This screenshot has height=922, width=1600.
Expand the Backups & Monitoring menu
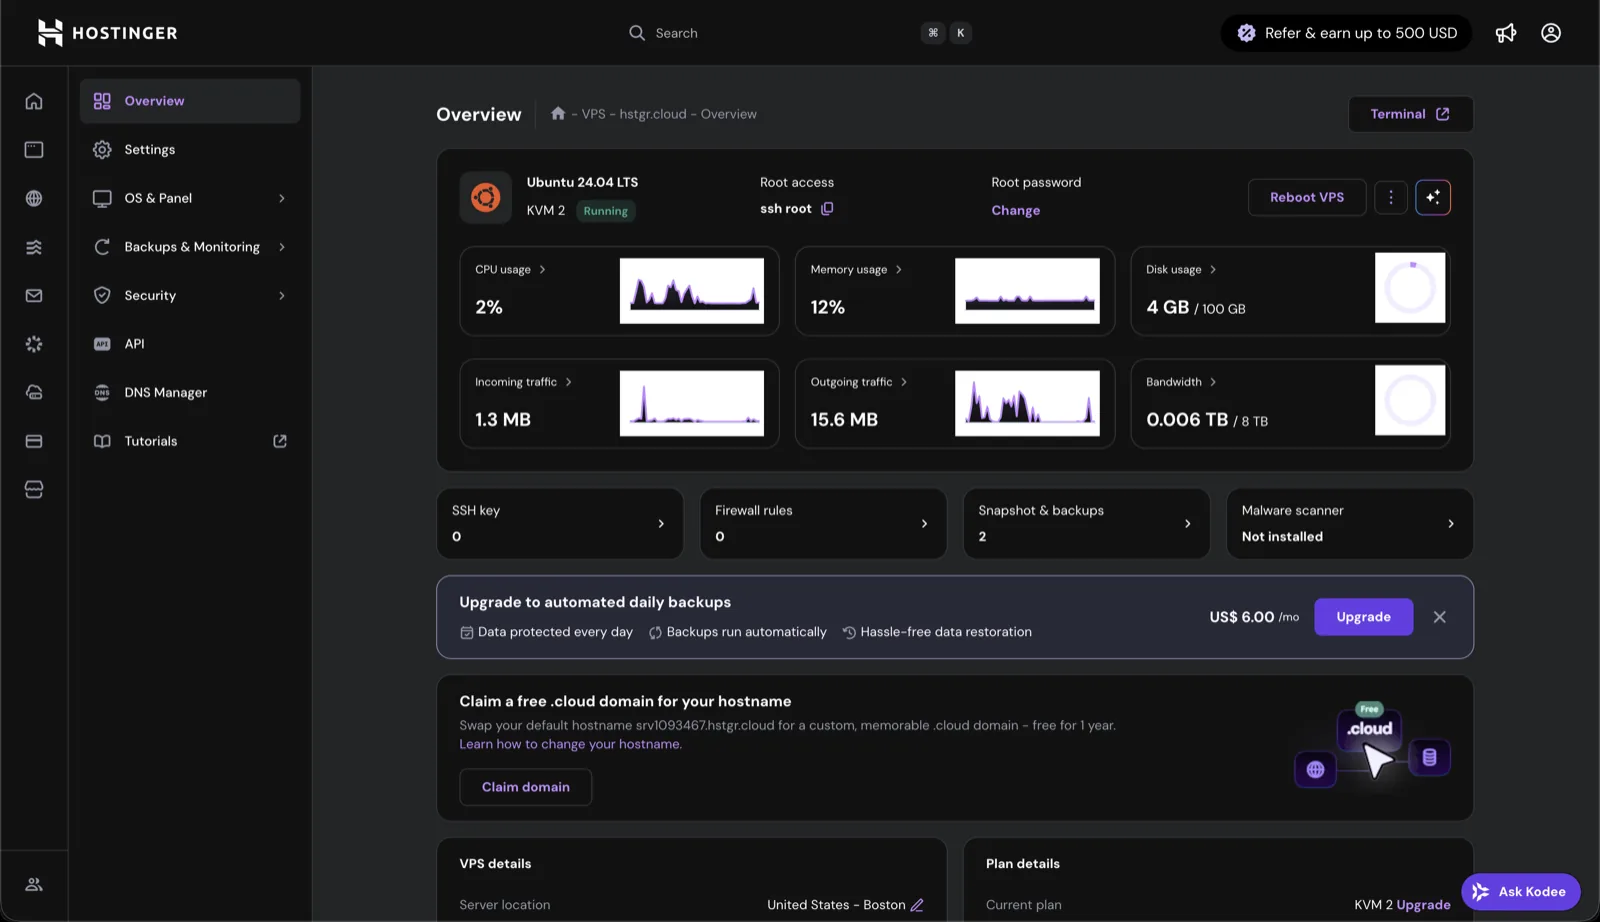click(x=190, y=247)
